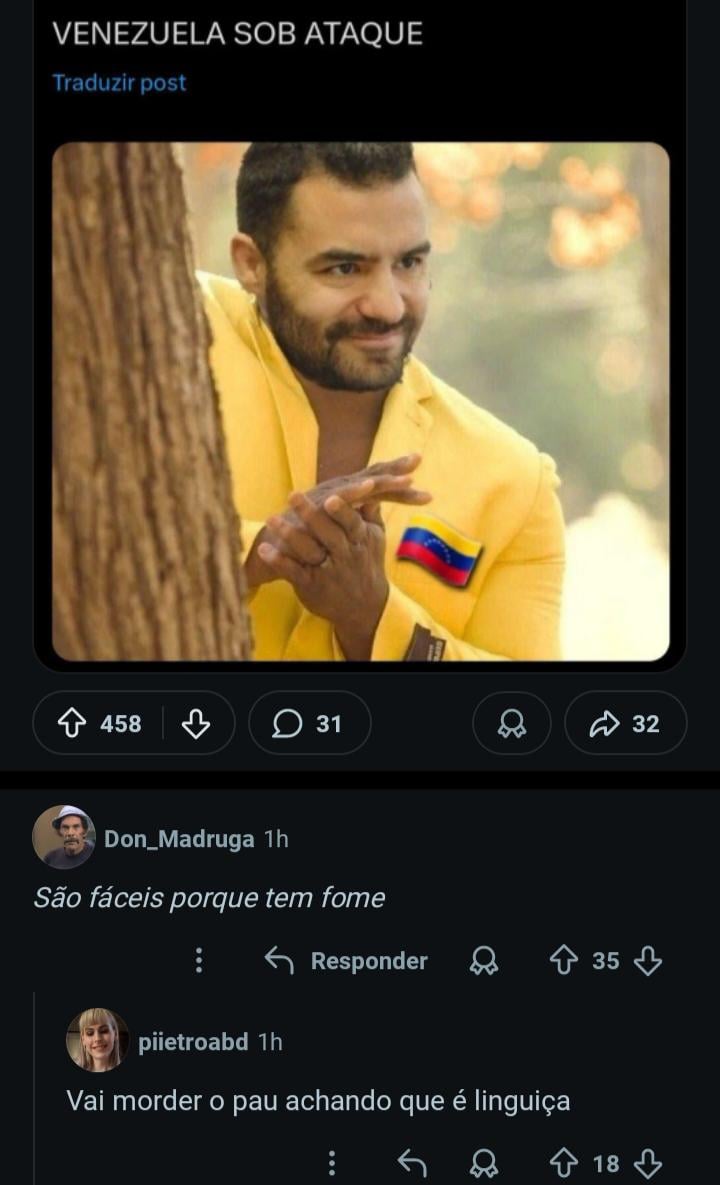Award Don_Madruga's comment
720x1185 pixels.
(x=484, y=961)
